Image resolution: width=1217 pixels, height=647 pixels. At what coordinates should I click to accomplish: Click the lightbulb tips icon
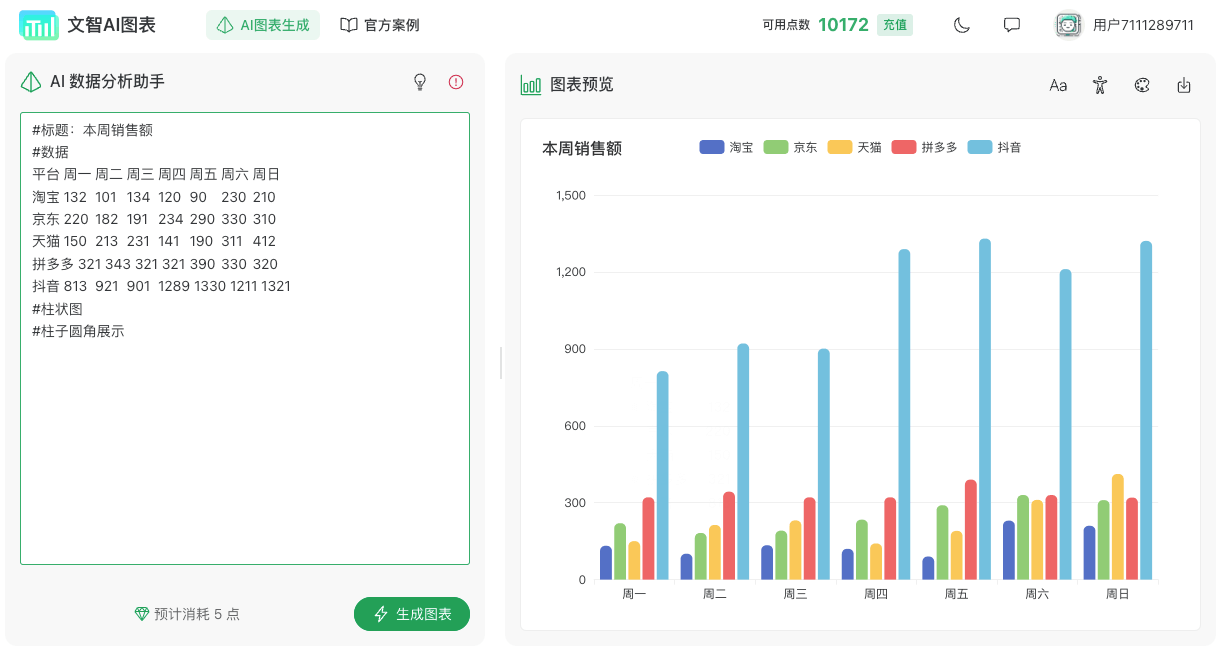[x=420, y=82]
